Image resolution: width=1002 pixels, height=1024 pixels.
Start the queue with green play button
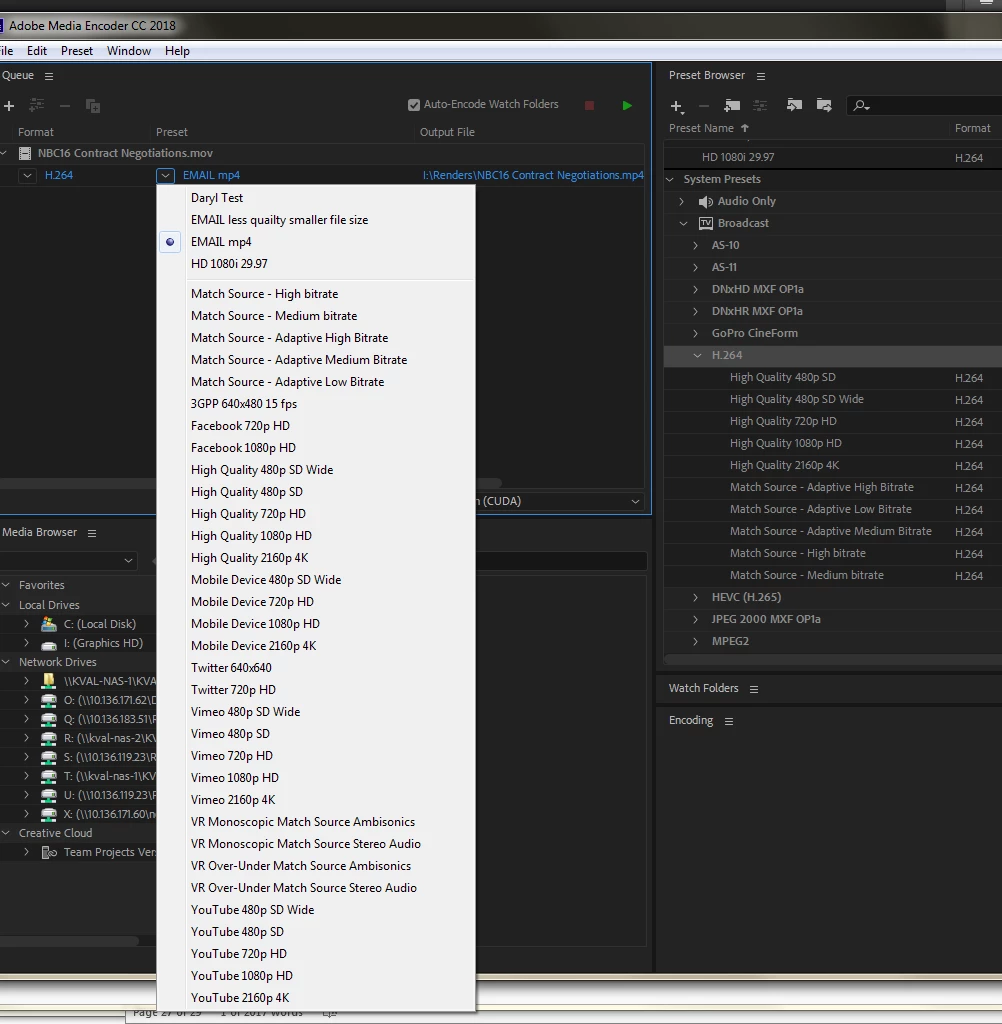click(627, 105)
